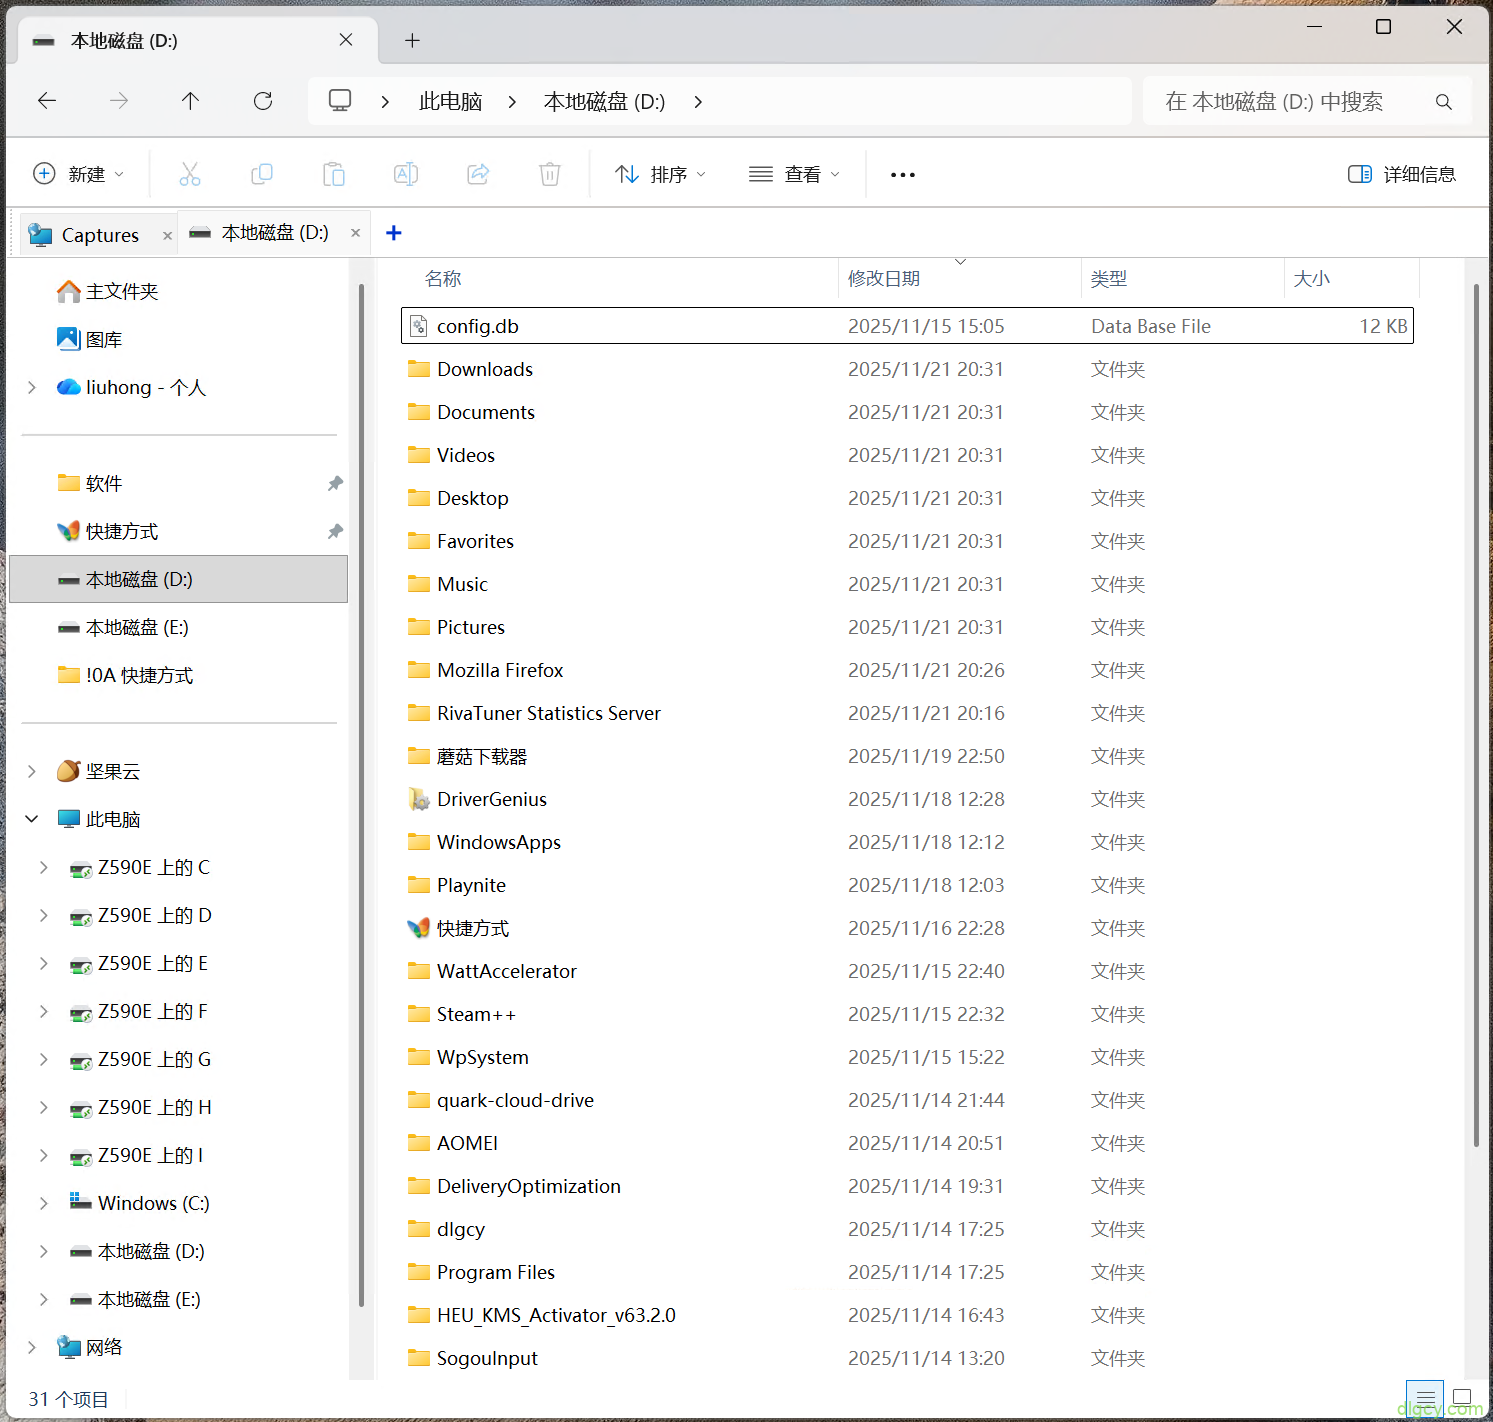Refresh the current folder view

coord(263,101)
